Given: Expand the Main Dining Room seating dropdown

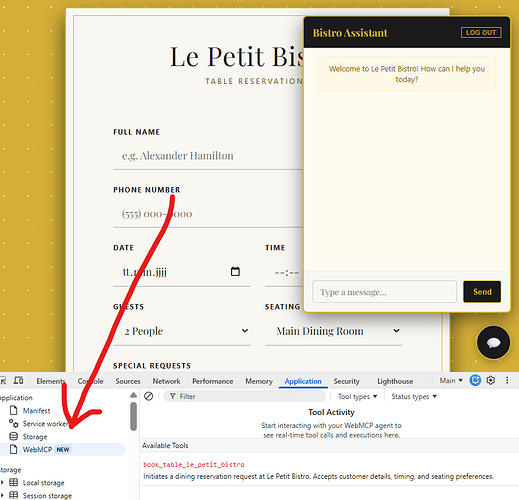Looking at the screenshot, I should pos(334,331).
